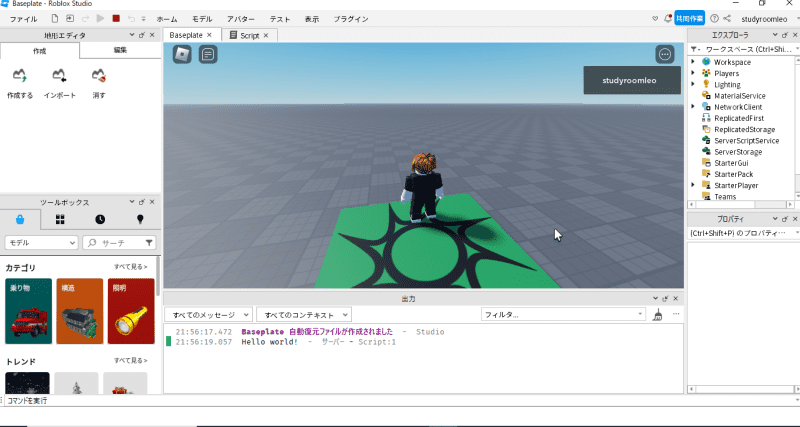
Task: Open the Roblox menu icon in viewport
Action: (182, 54)
